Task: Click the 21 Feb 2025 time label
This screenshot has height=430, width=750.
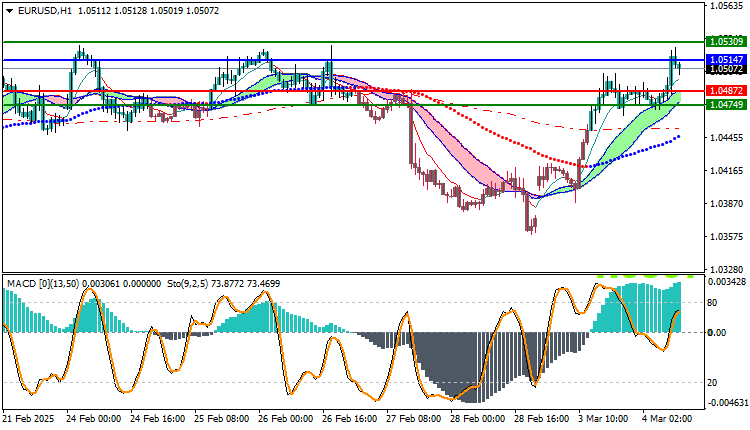Action: [x=28, y=419]
